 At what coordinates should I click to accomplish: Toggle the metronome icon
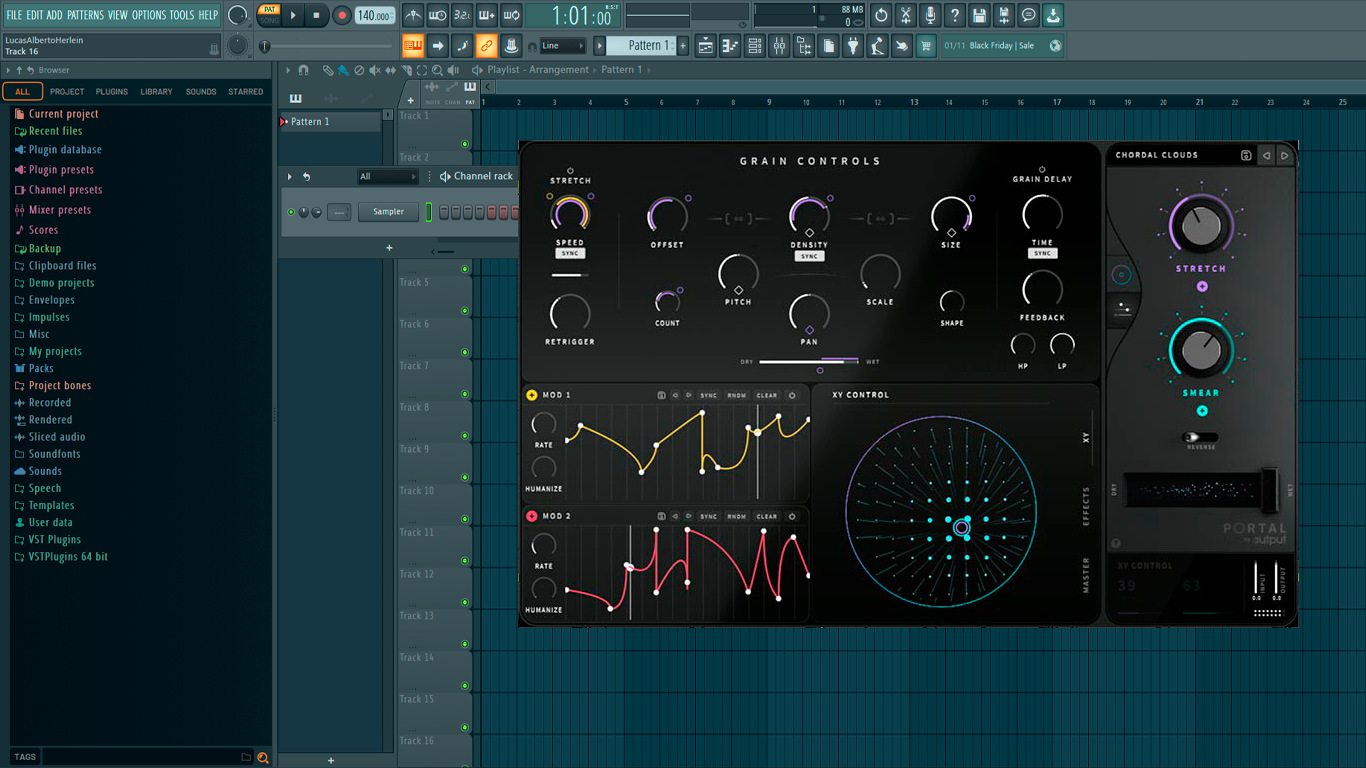coord(413,16)
